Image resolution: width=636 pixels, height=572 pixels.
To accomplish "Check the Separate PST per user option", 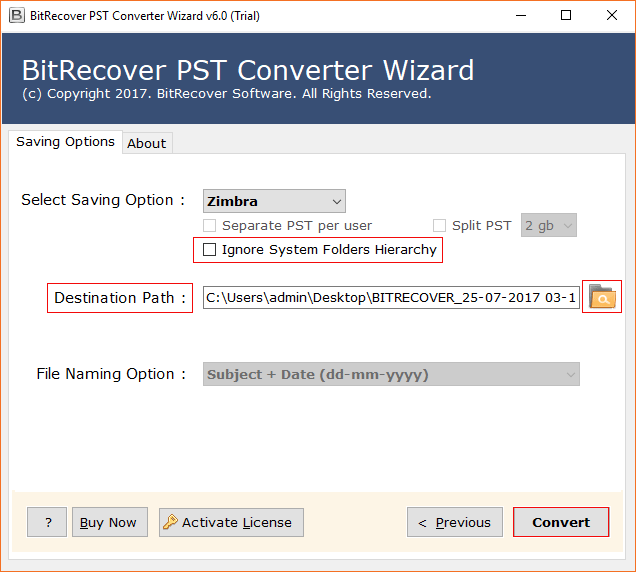I will tap(209, 226).
